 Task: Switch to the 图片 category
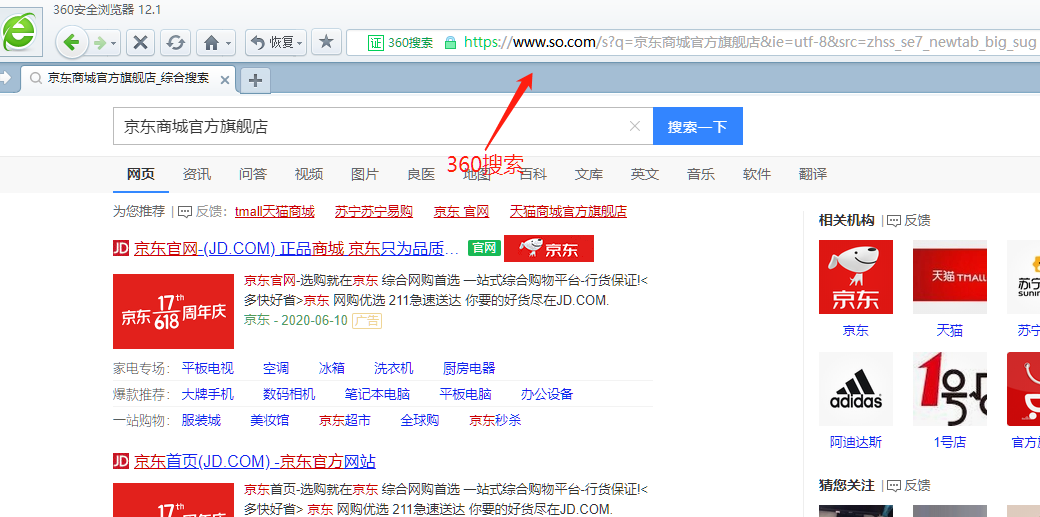365,175
